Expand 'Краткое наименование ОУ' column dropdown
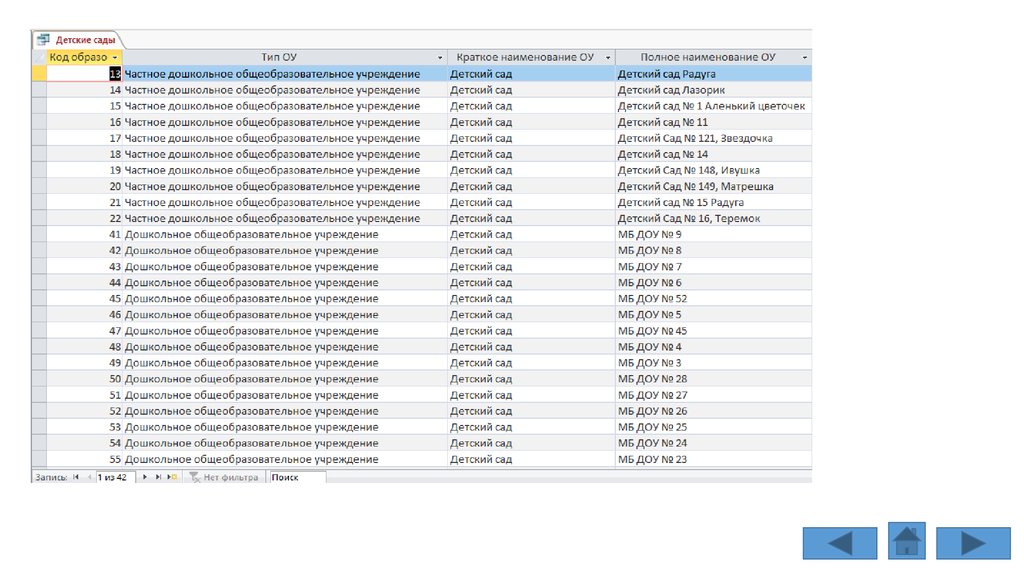 pos(606,58)
